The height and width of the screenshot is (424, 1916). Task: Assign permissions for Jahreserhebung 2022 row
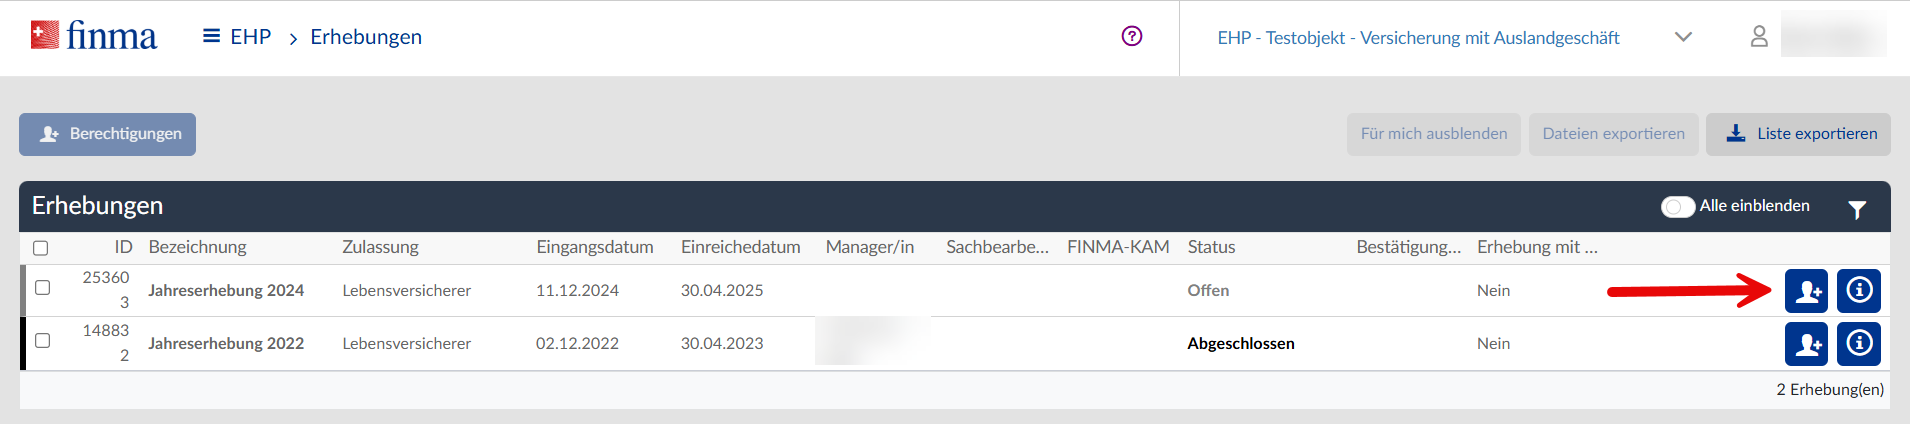(x=1806, y=344)
